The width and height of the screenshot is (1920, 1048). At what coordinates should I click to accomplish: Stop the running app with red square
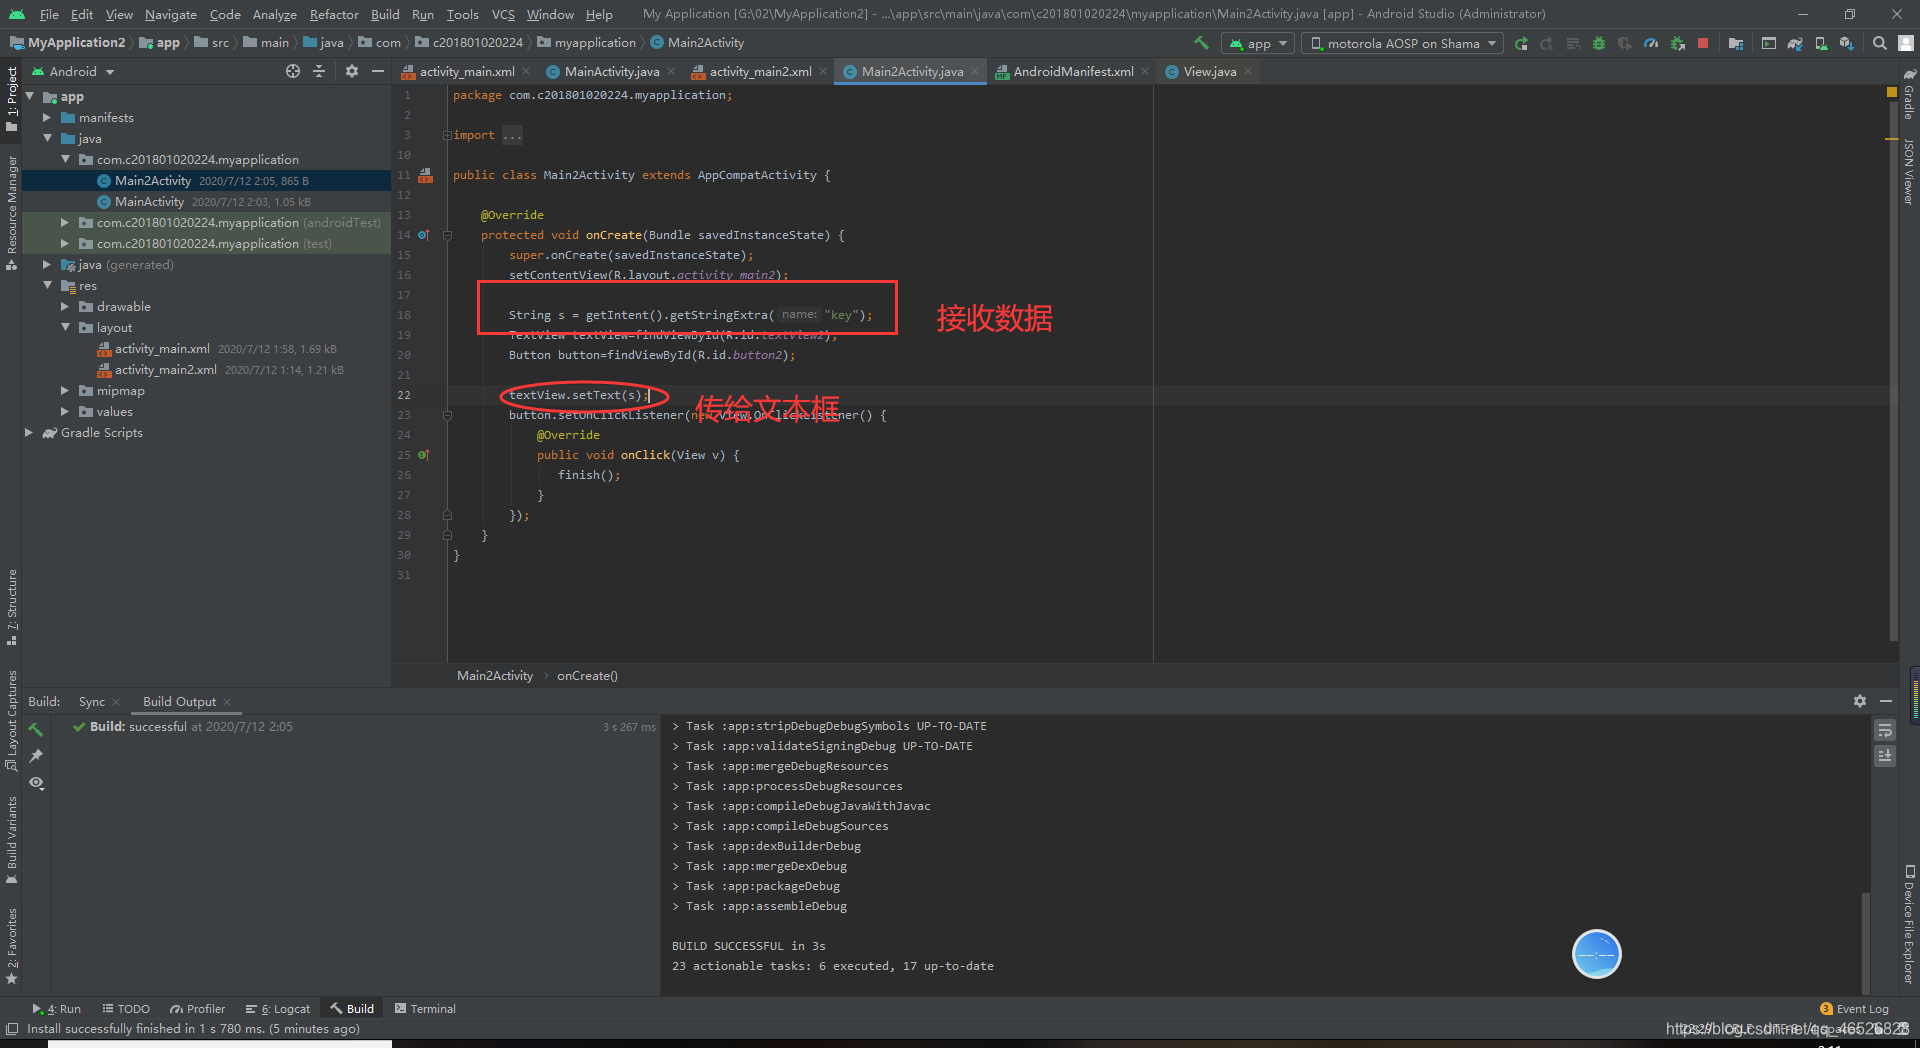click(x=1703, y=43)
